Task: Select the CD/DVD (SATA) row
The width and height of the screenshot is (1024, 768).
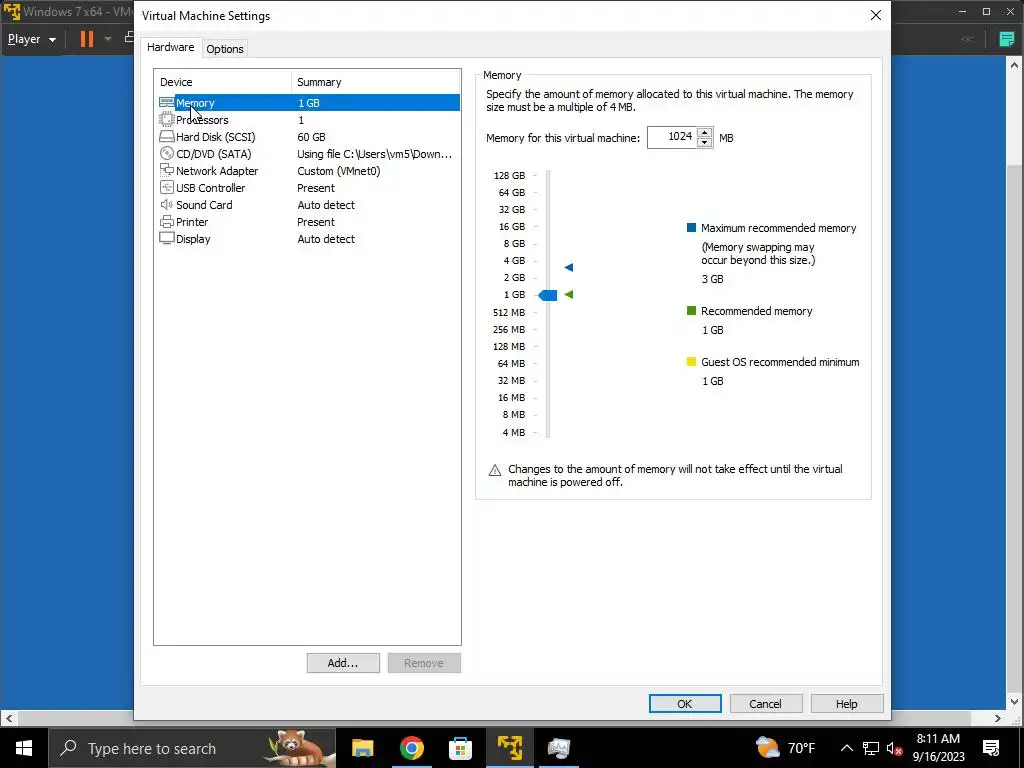Action: tap(308, 153)
